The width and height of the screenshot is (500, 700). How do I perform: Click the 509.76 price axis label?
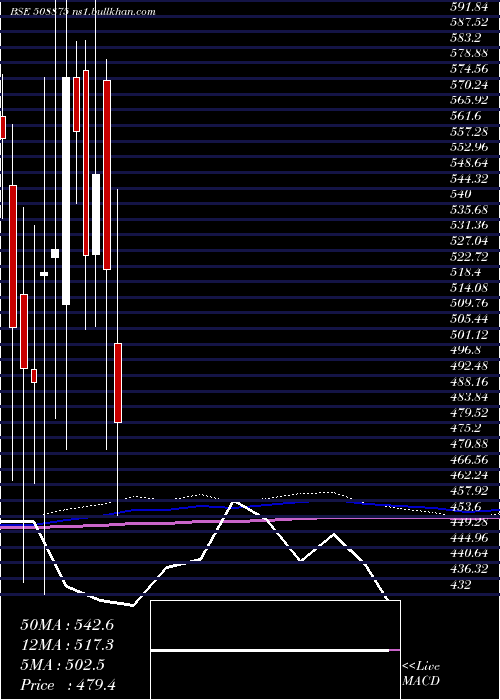(x=470, y=303)
